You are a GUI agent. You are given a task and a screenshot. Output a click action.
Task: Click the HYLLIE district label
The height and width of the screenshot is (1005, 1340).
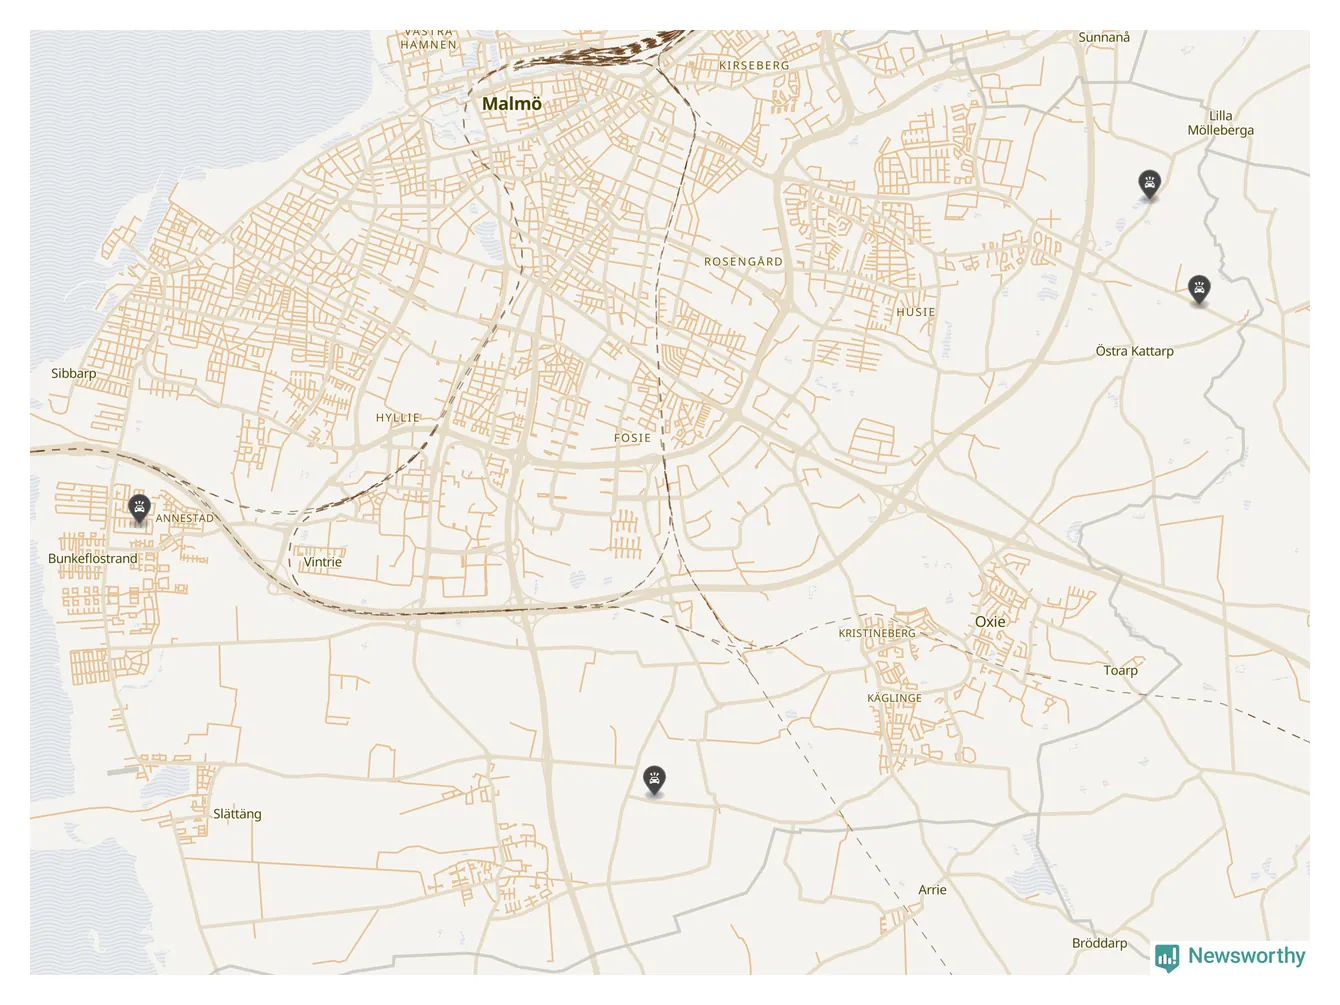pos(398,418)
